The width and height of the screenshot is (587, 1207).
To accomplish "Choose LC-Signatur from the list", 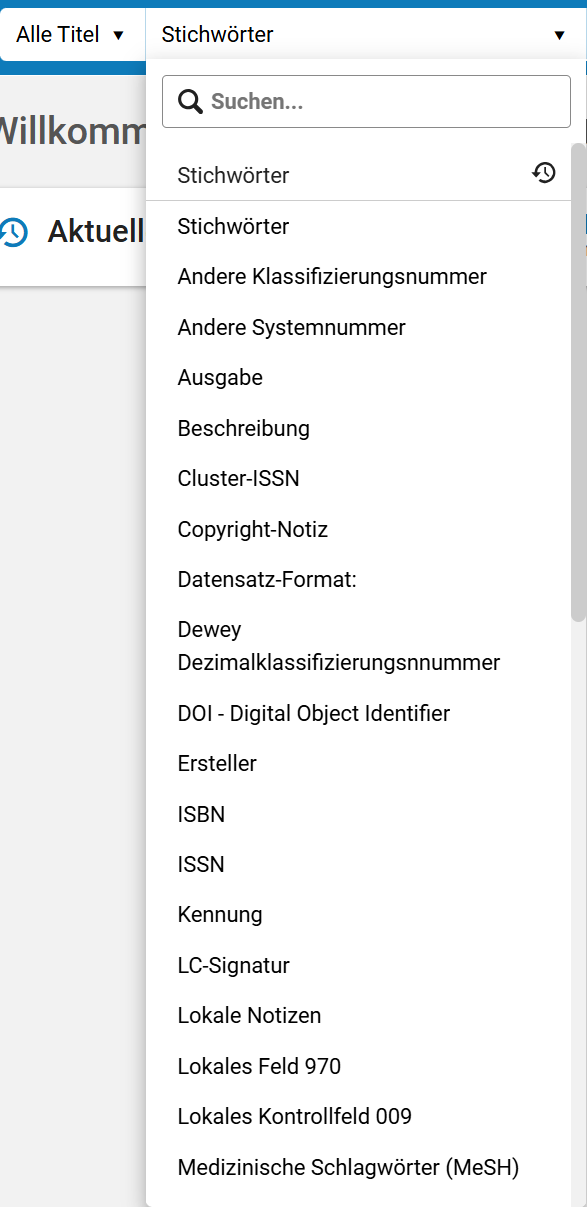I will pyautogui.click(x=358, y=965).
